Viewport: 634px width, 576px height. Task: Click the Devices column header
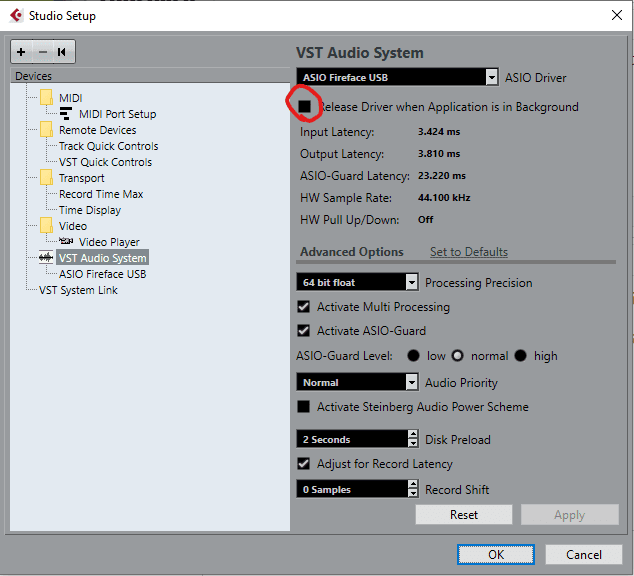[x=150, y=76]
